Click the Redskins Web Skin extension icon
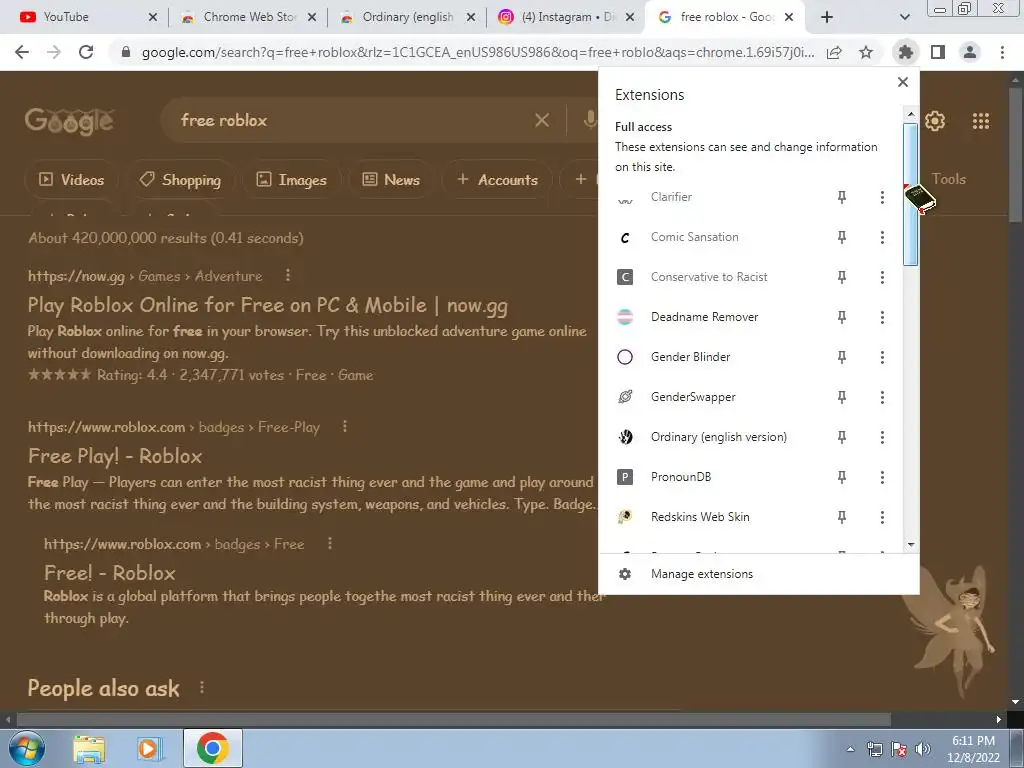The width and height of the screenshot is (1024, 768). (625, 517)
